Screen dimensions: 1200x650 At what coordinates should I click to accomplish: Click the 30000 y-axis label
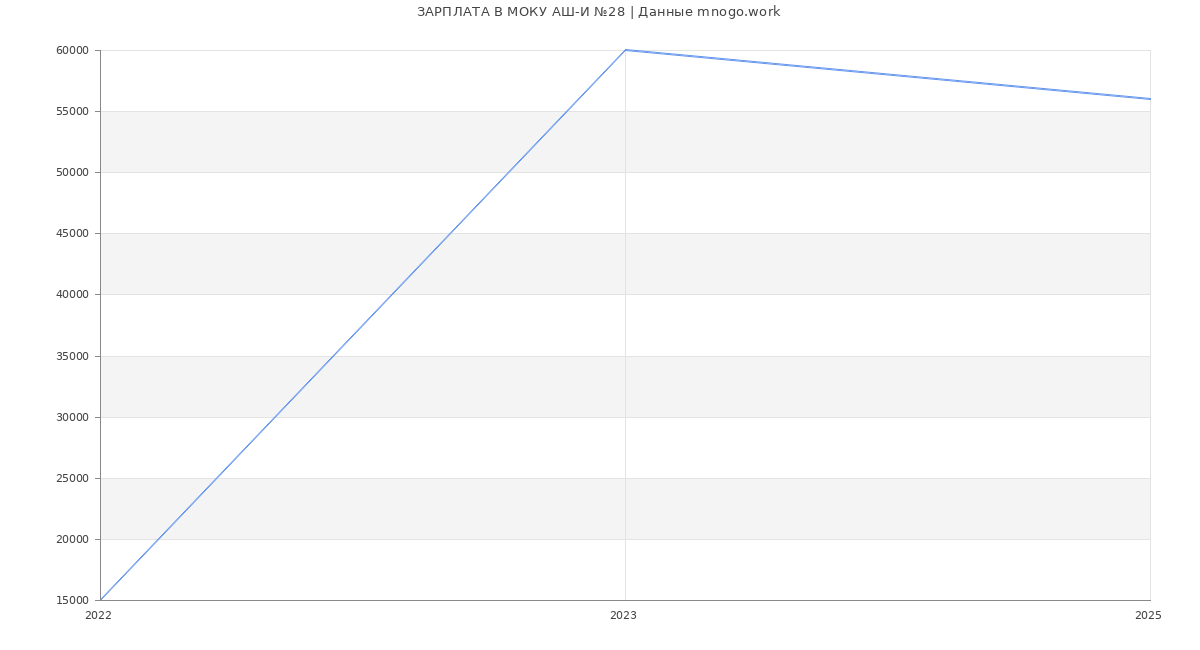tap(73, 417)
